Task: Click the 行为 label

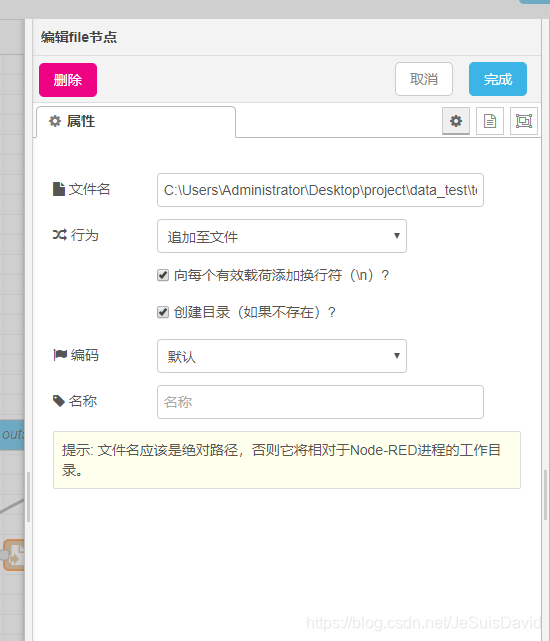Action: pyautogui.click(x=76, y=235)
